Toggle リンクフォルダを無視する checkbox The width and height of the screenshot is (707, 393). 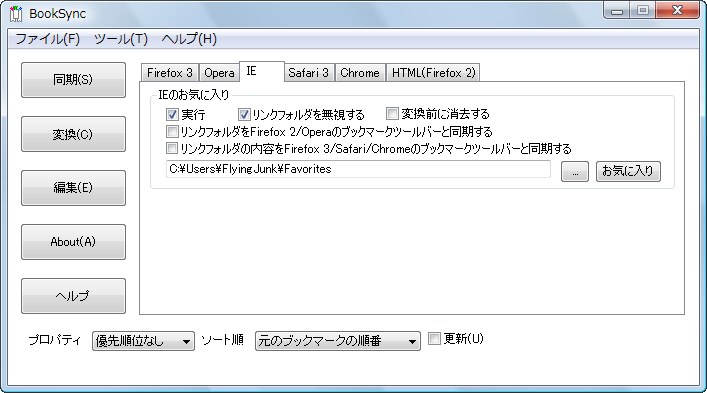tap(244, 114)
